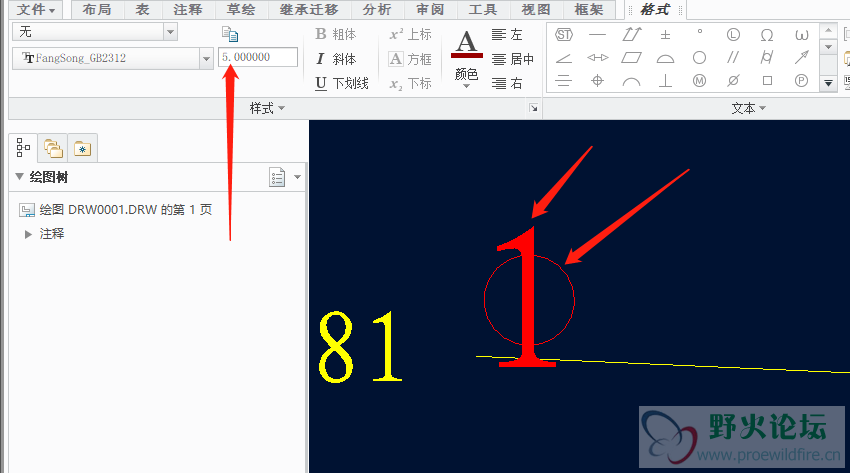850x473 pixels.
Task: Insert the circled P symbol
Action: [801, 81]
